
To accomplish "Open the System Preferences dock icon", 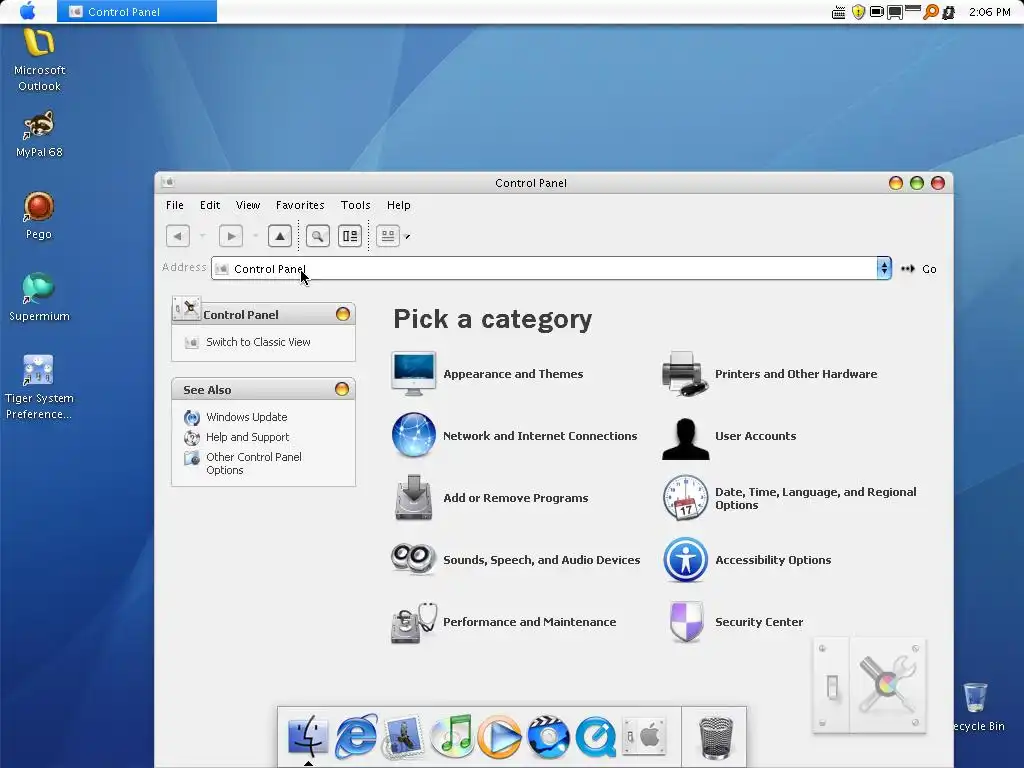I will [x=644, y=737].
